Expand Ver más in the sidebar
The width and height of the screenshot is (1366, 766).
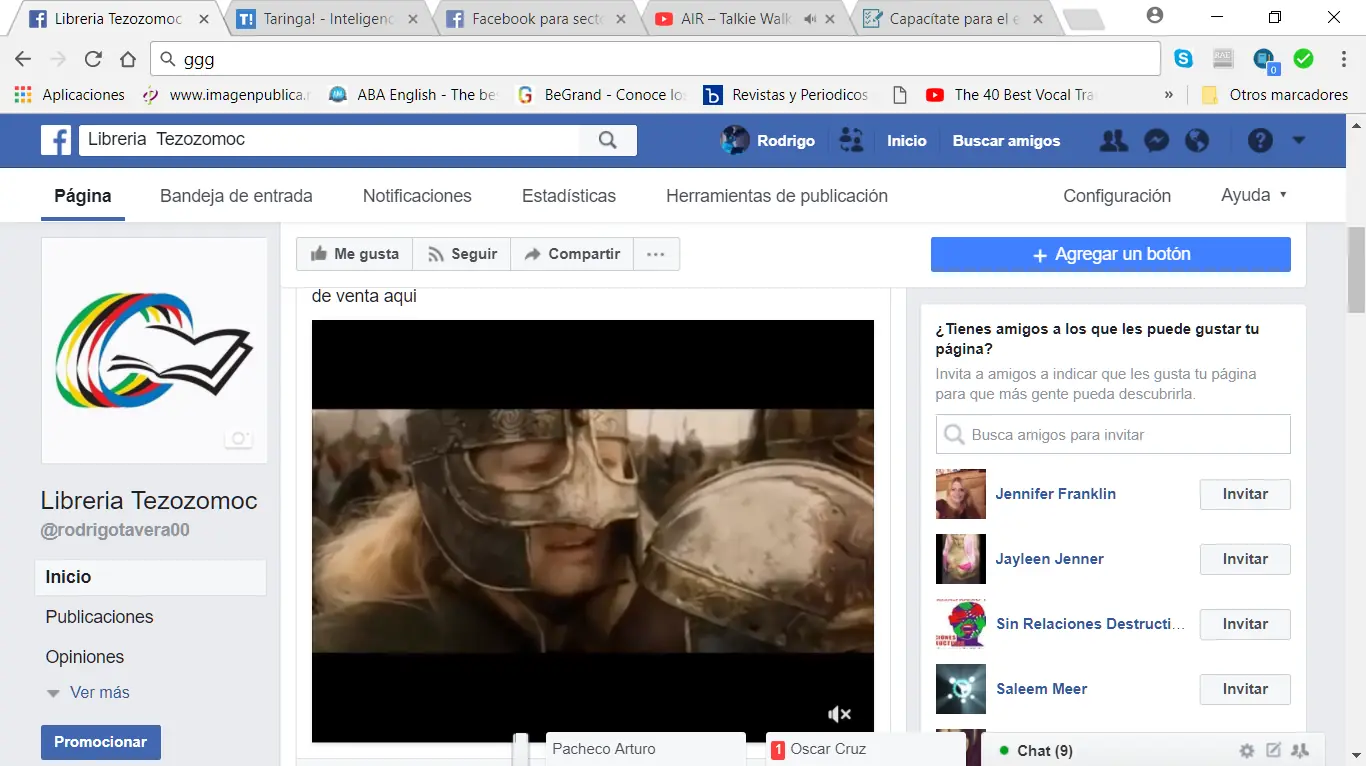click(x=88, y=692)
